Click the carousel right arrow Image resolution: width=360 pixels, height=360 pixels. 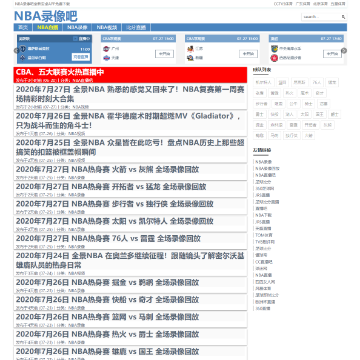point(344,51)
